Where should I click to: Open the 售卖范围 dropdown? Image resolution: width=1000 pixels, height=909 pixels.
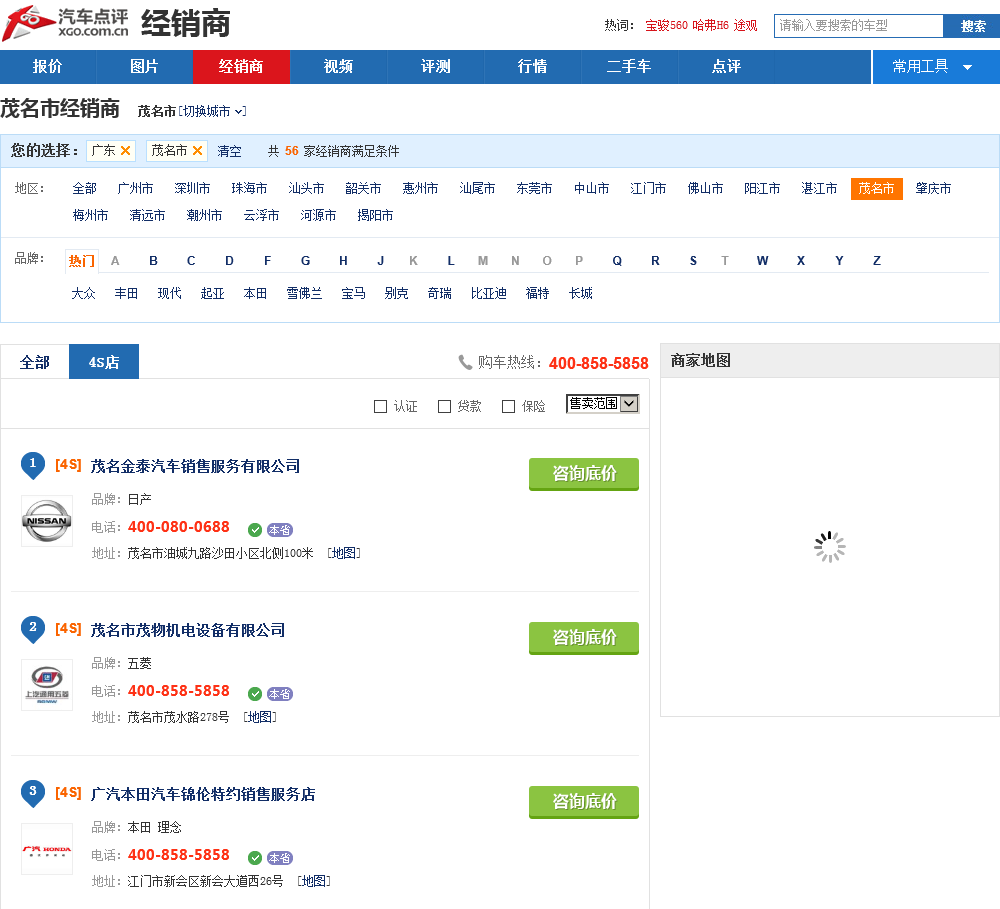pyautogui.click(x=603, y=404)
